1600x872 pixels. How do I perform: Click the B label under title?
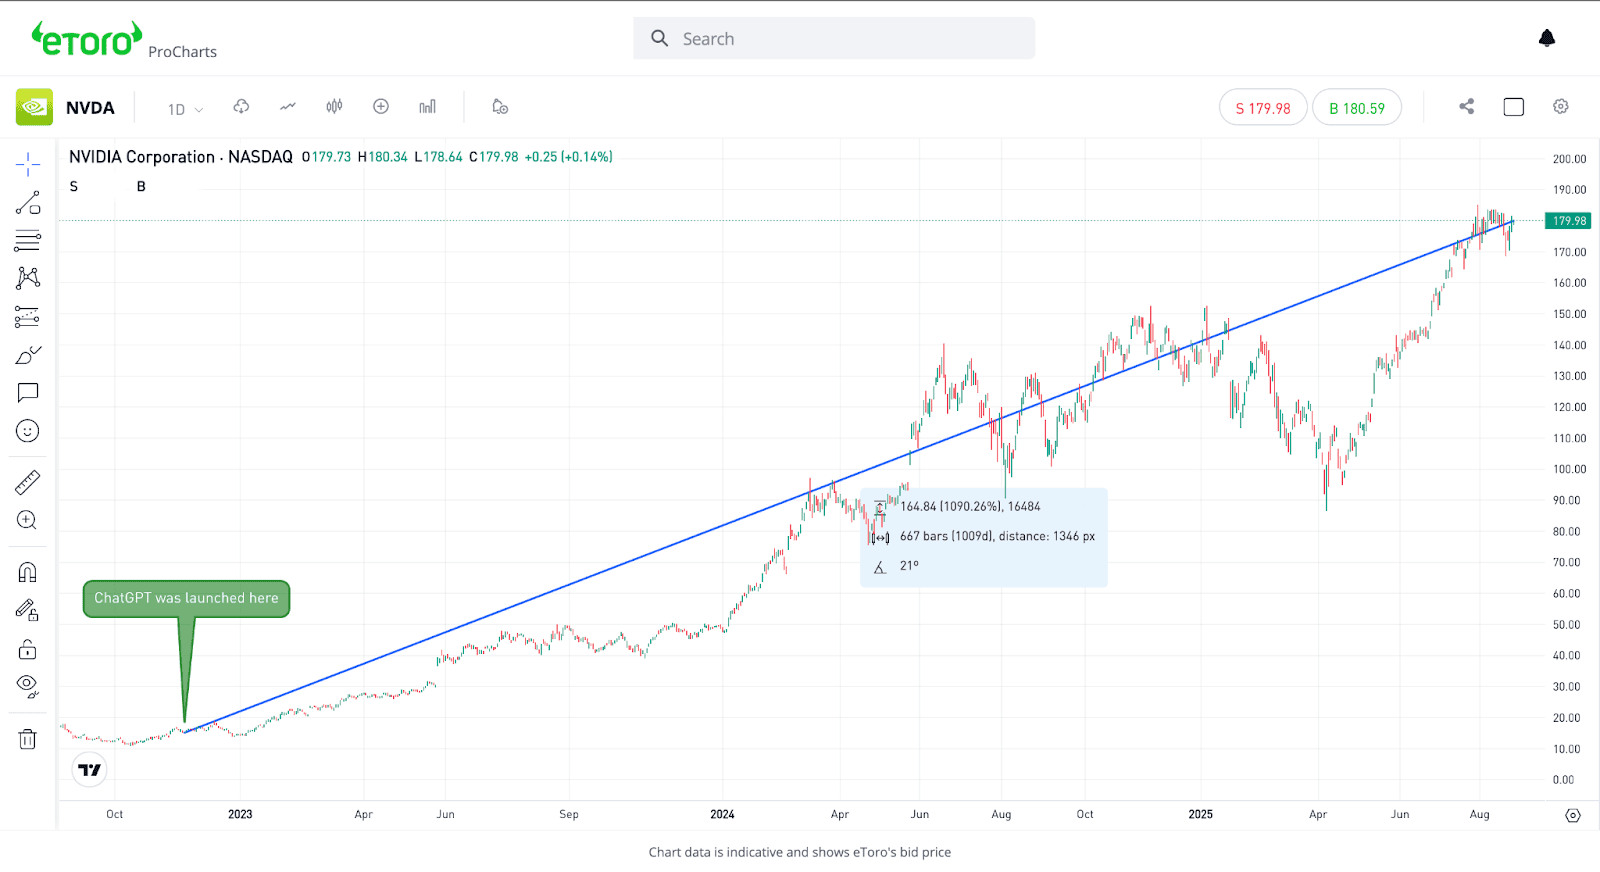(x=141, y=186)
